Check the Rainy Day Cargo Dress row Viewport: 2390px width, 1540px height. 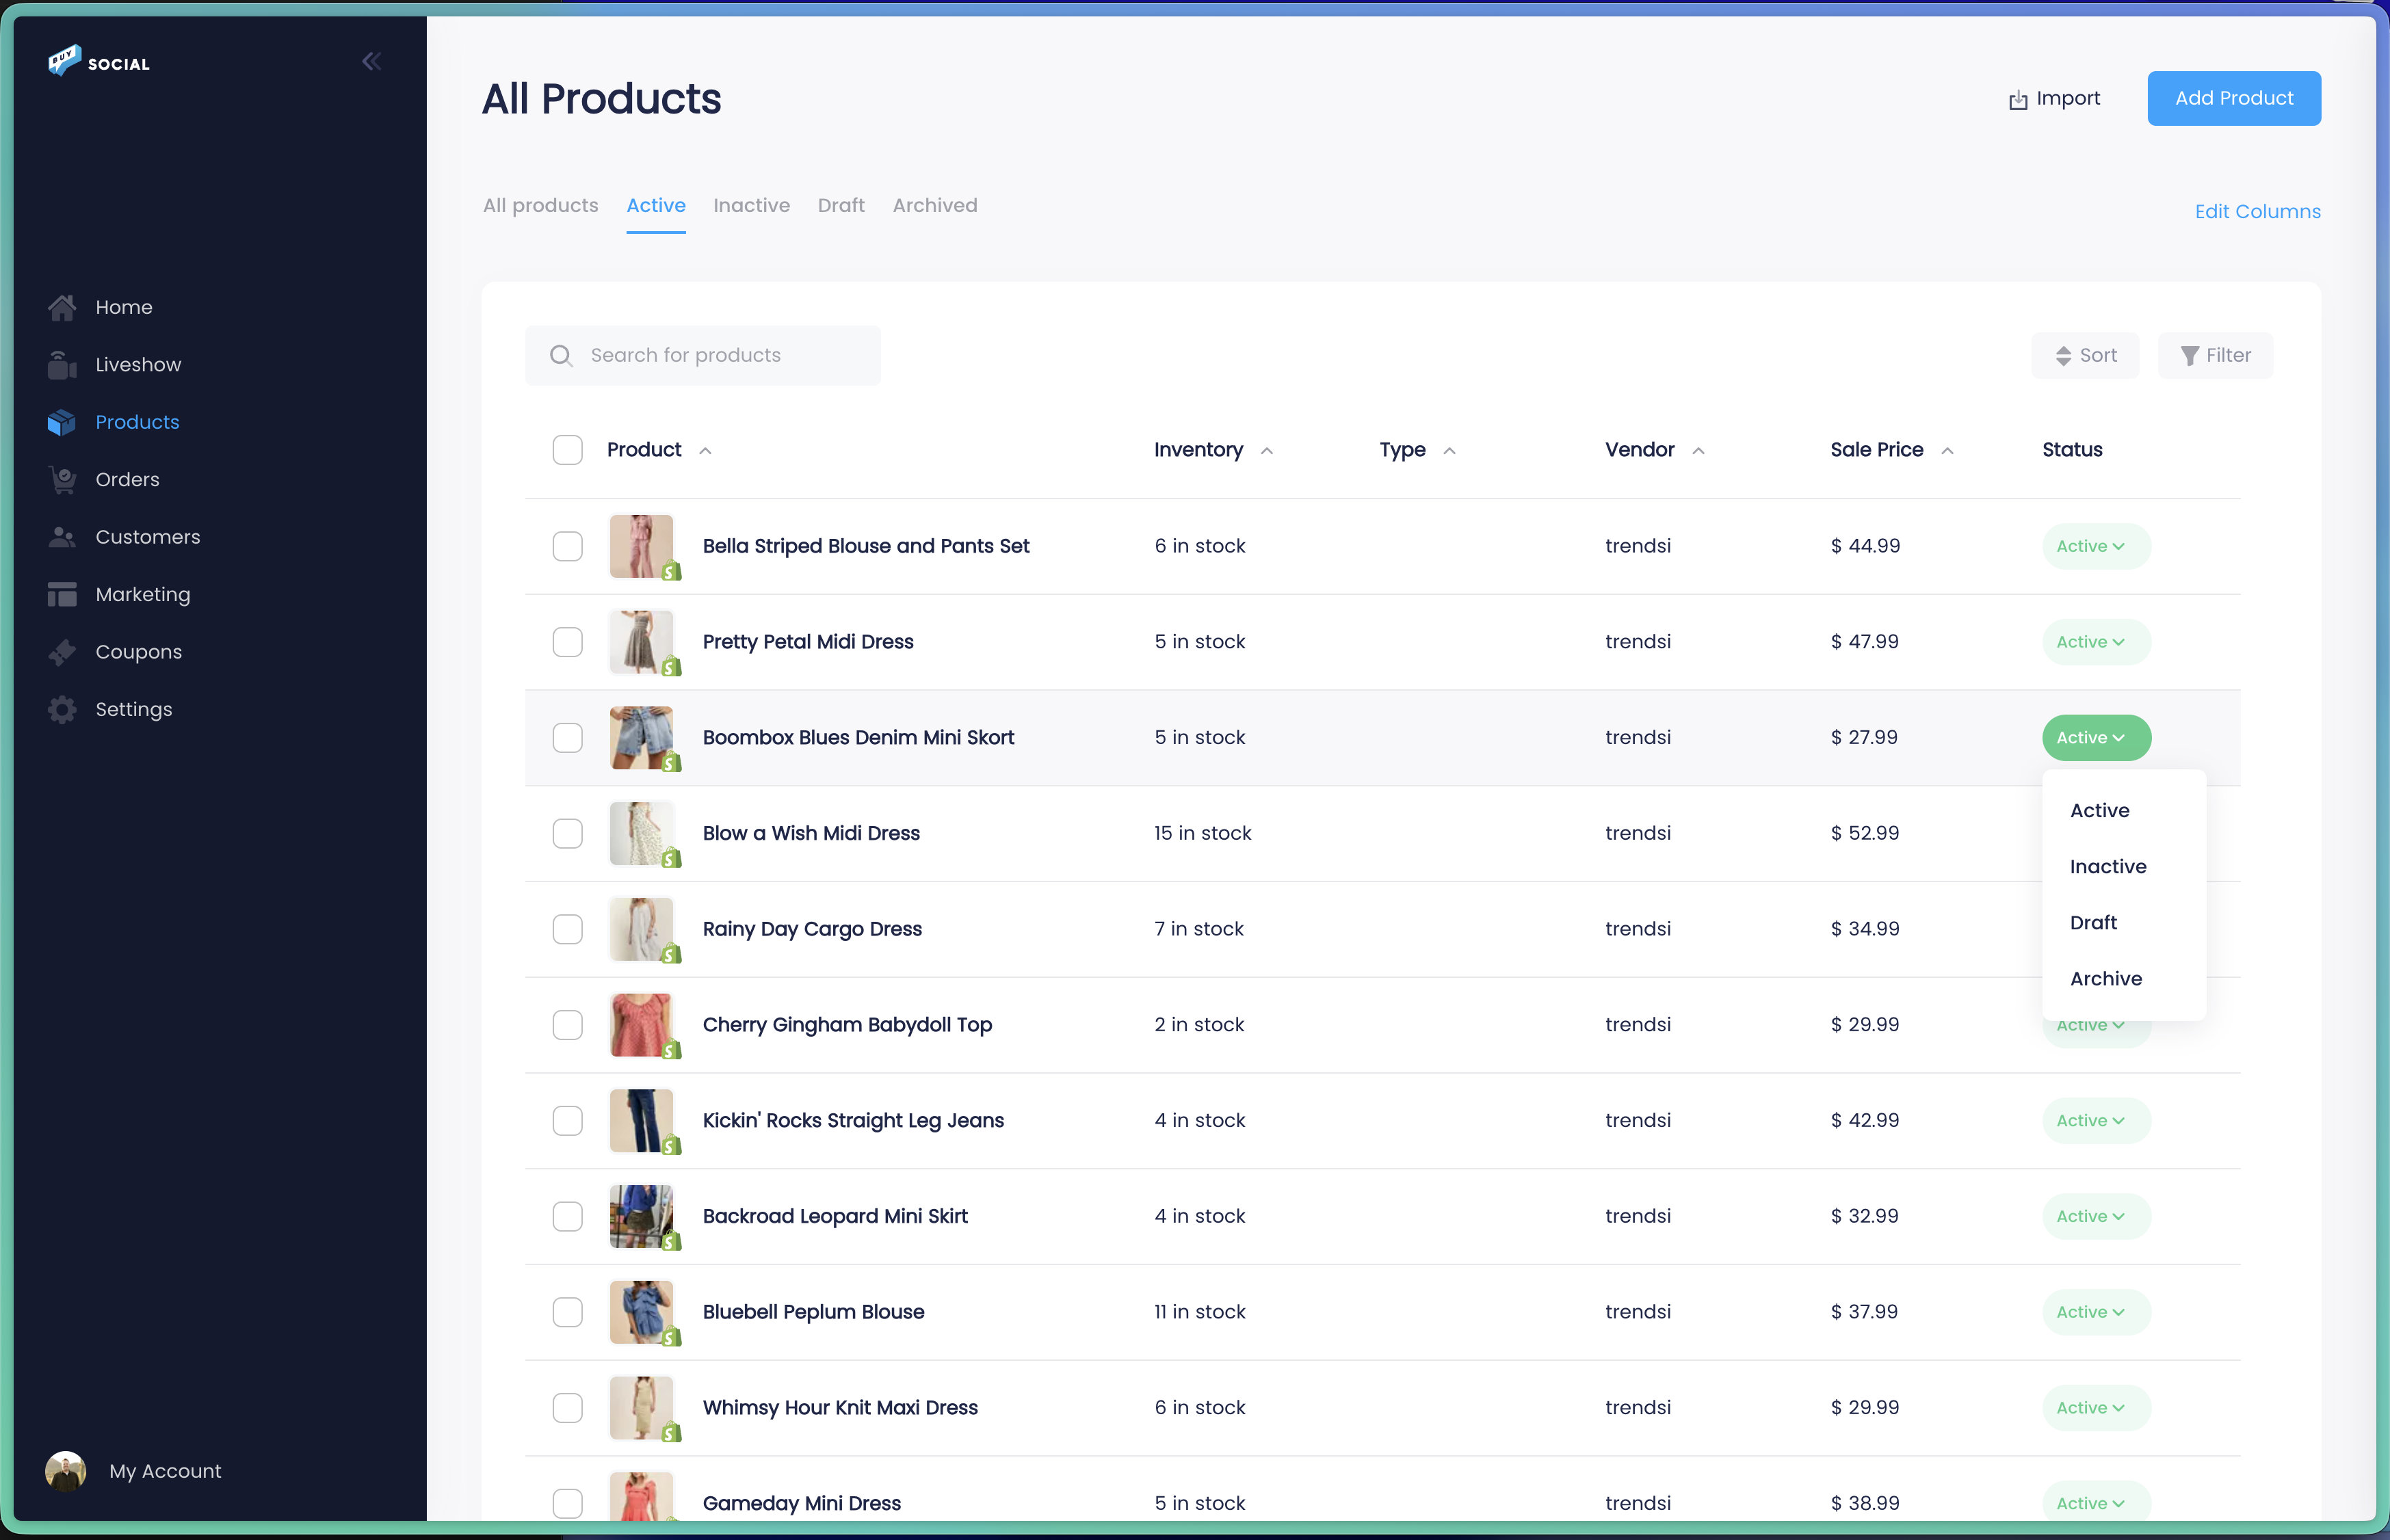click(567, 929)
